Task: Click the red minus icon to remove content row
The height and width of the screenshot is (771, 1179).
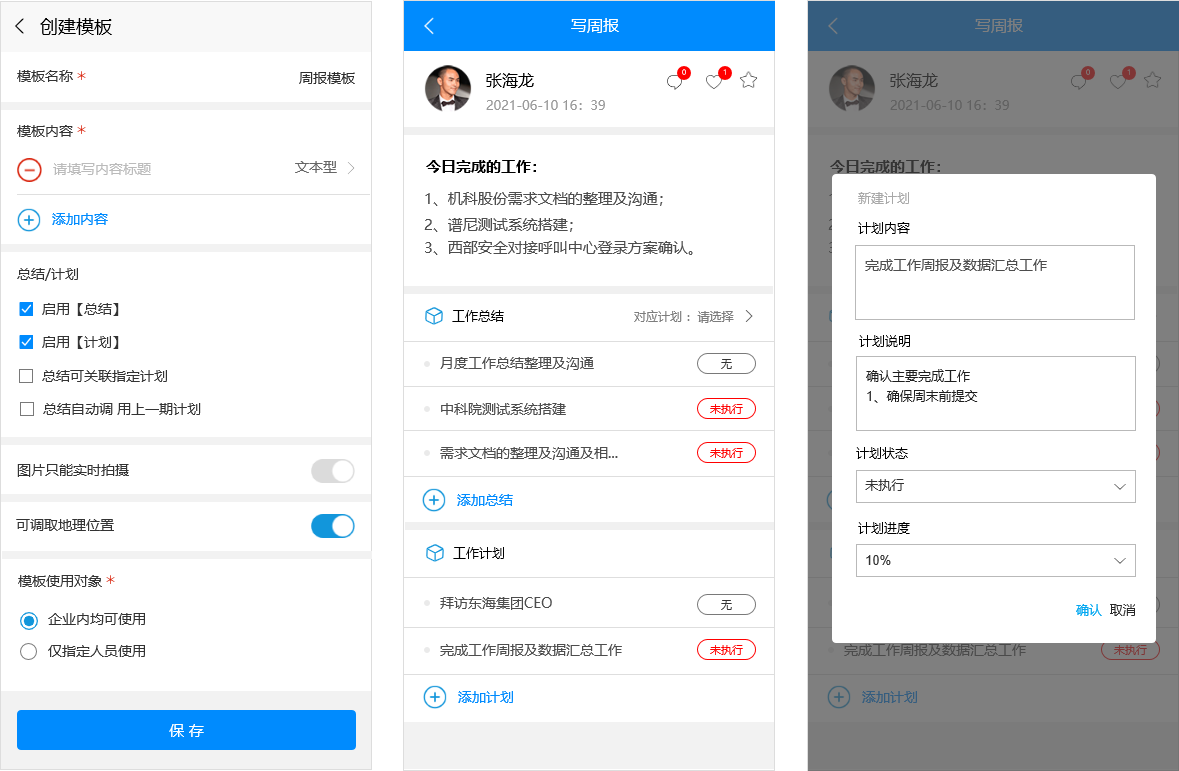Action: coord(29,170)
